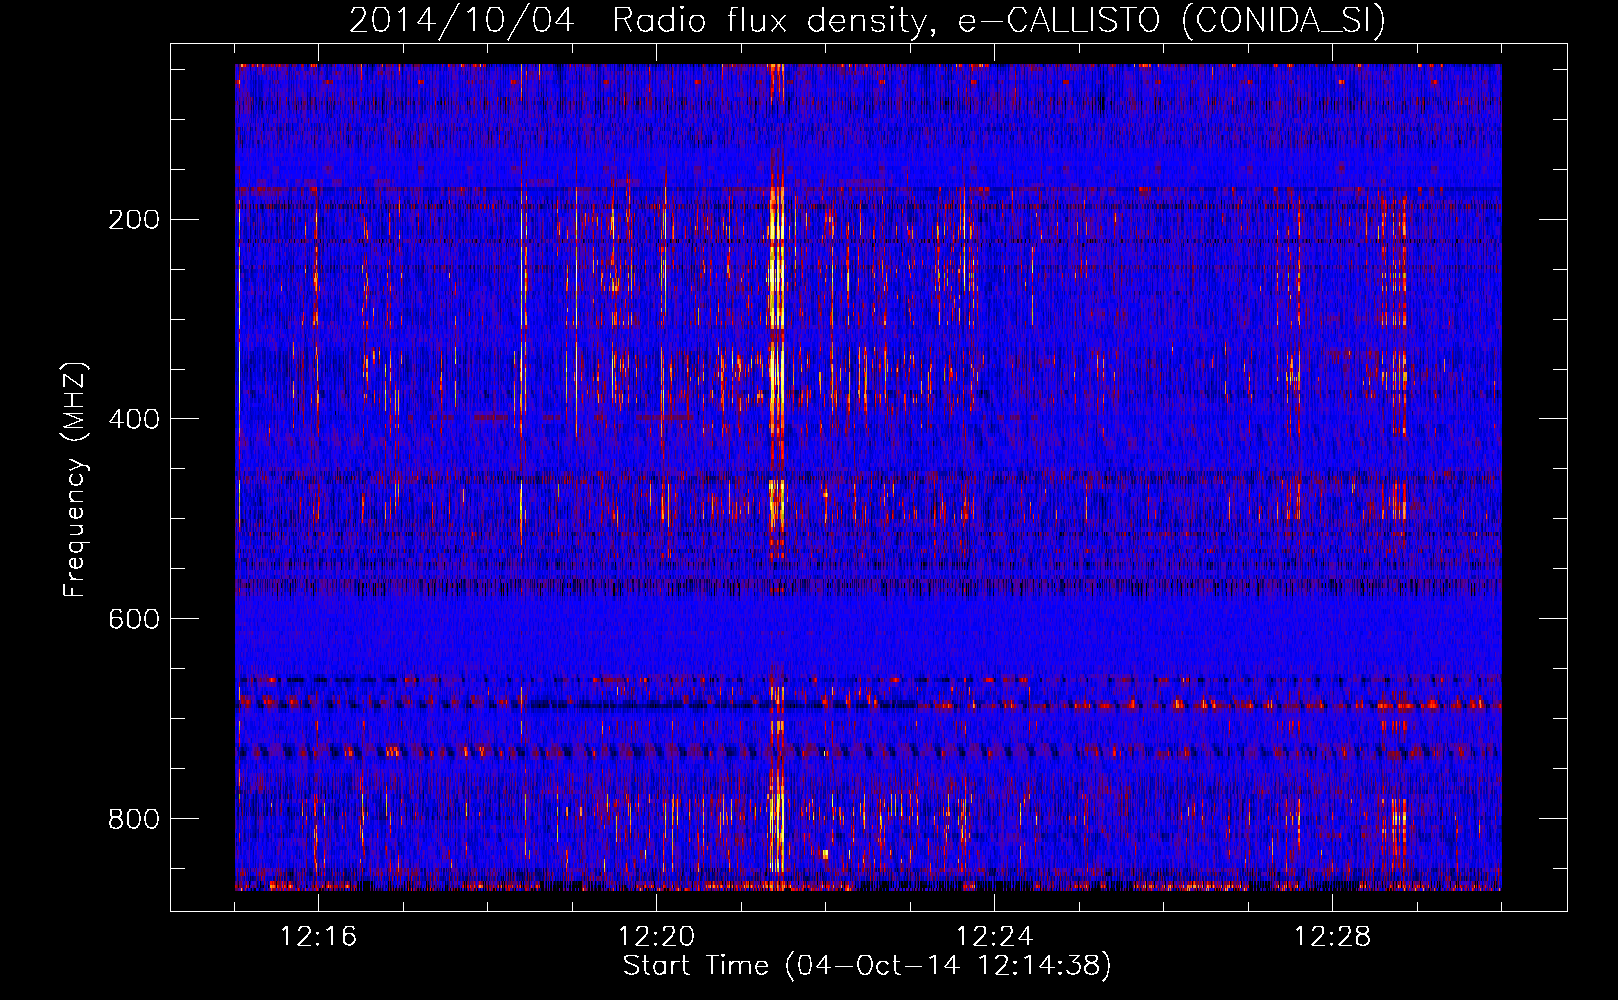
Task: Click the 400 frequency tick label
Action: (134, 419)
